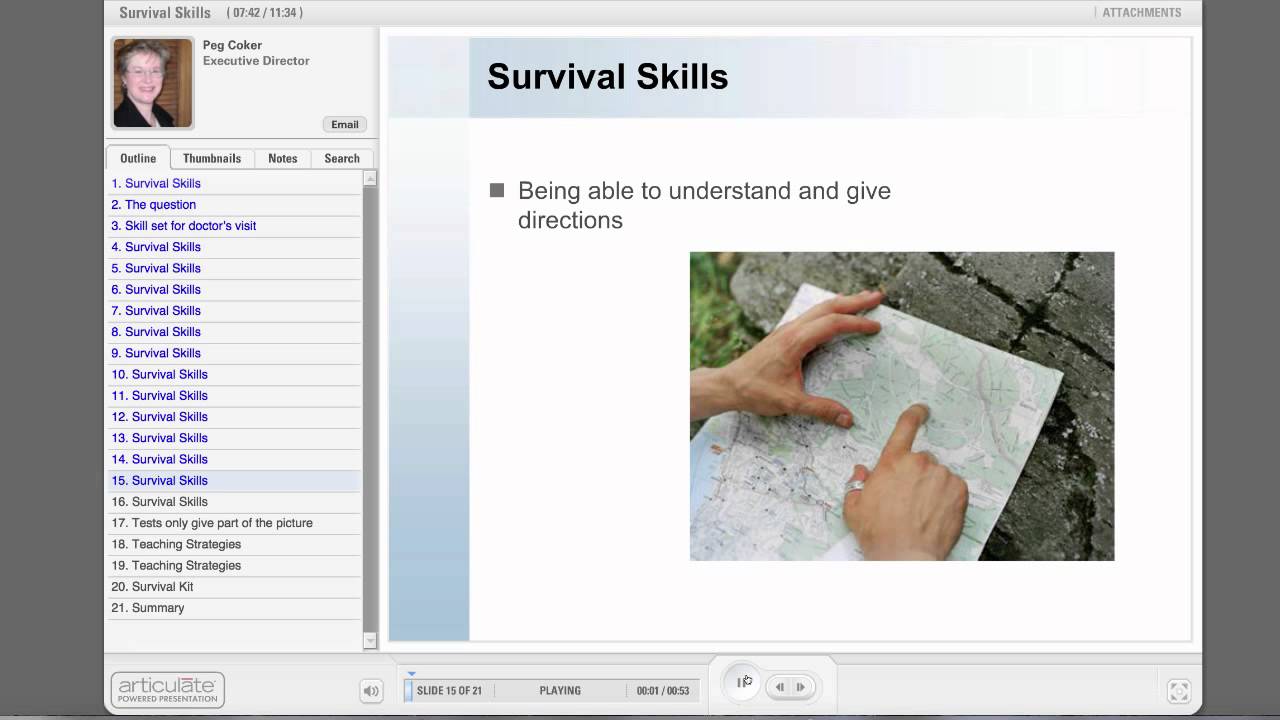Open 17. Tests only give part of the picture
Image resolution: width=1280 pixels, height=720 pixels.
[x=234, y=523]
